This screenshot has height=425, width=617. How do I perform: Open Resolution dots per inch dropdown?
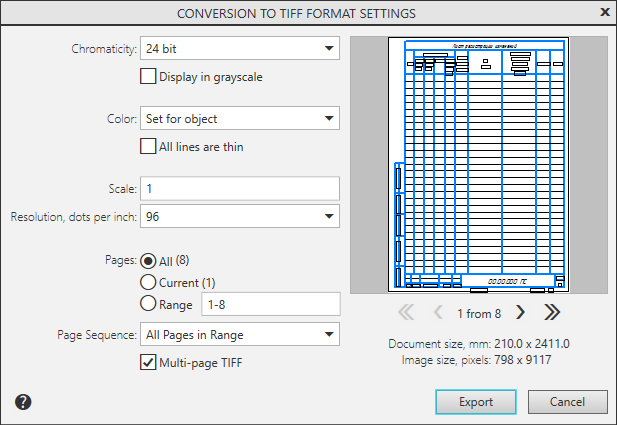[x=240, y=216]
